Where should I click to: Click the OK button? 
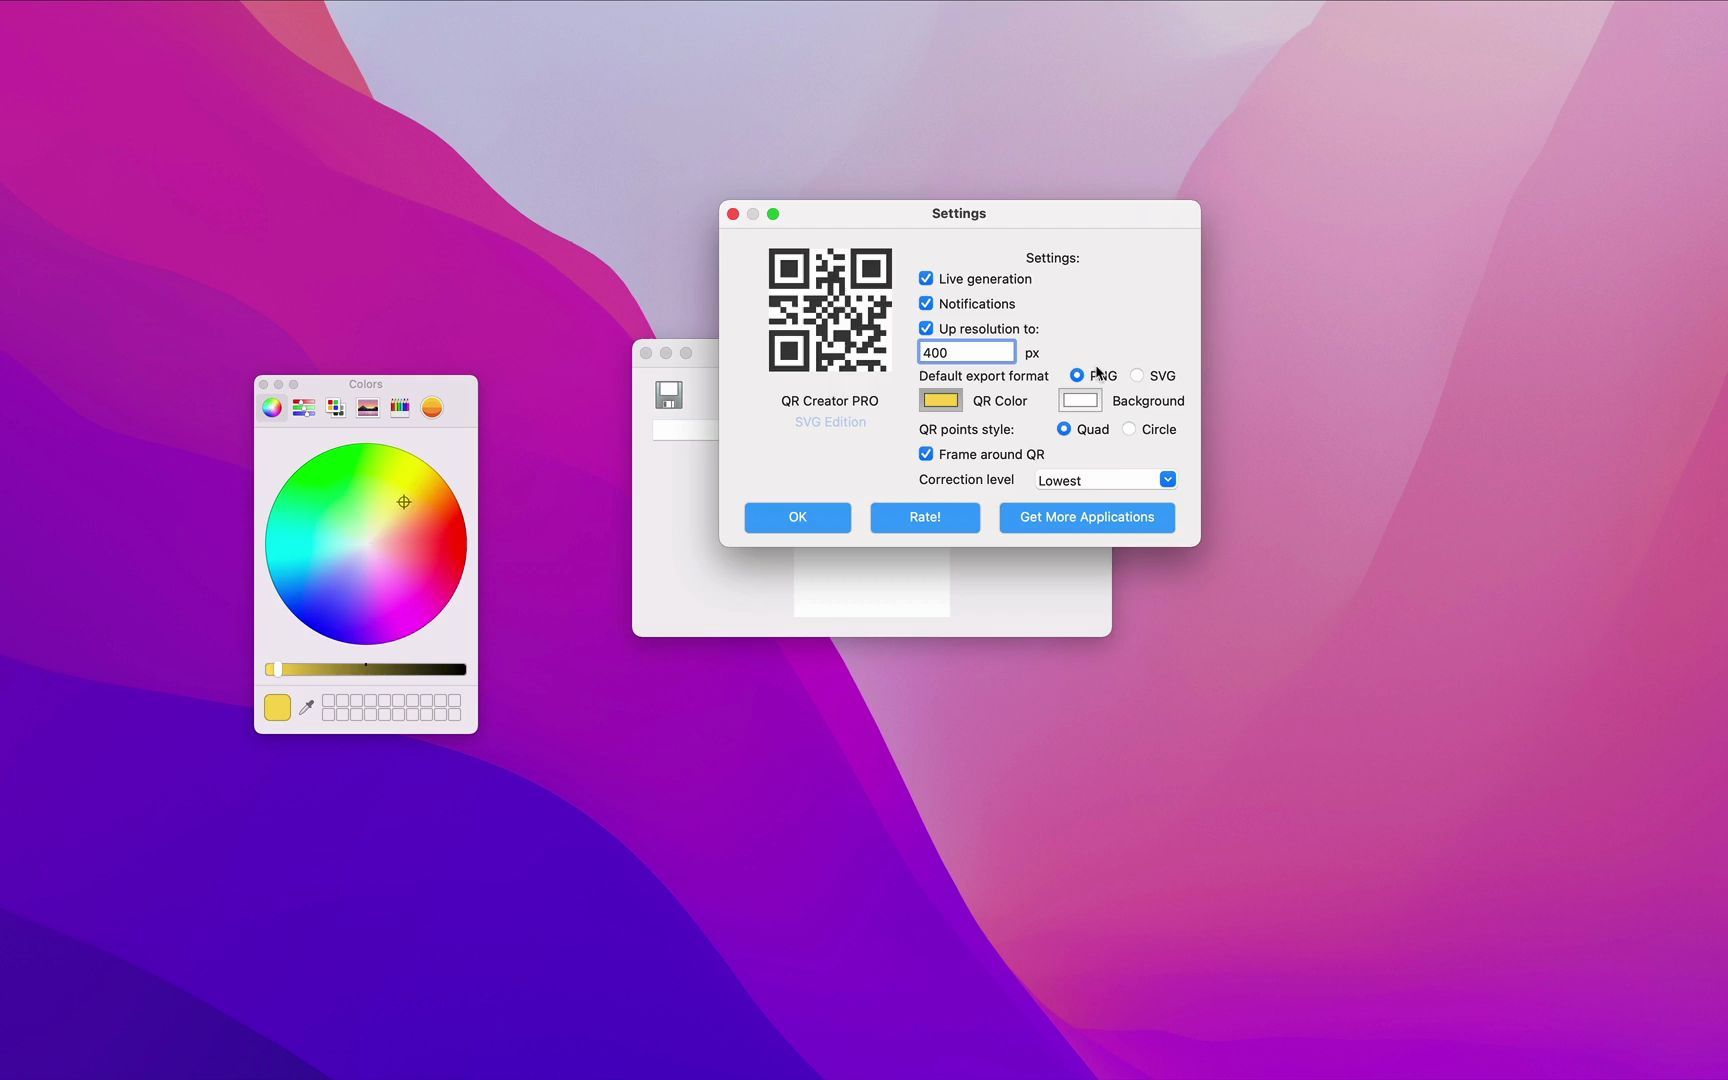pyautogui.click(x=798, y=517)
